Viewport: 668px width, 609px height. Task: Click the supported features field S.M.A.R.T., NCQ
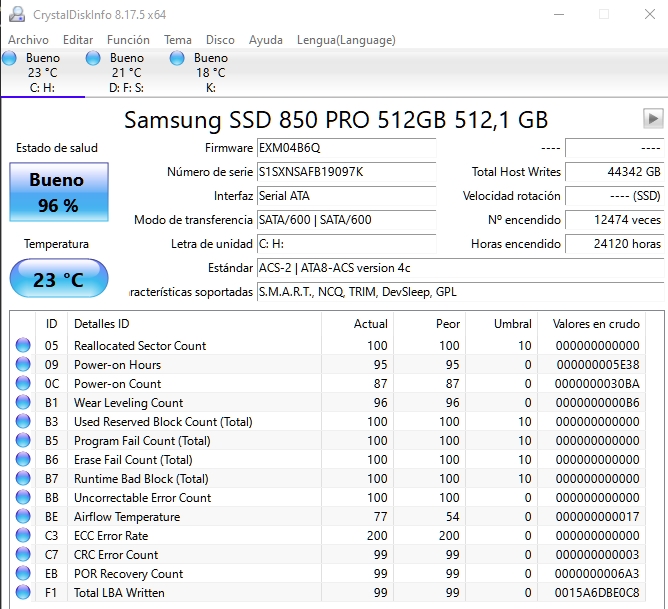click(461, 292)
